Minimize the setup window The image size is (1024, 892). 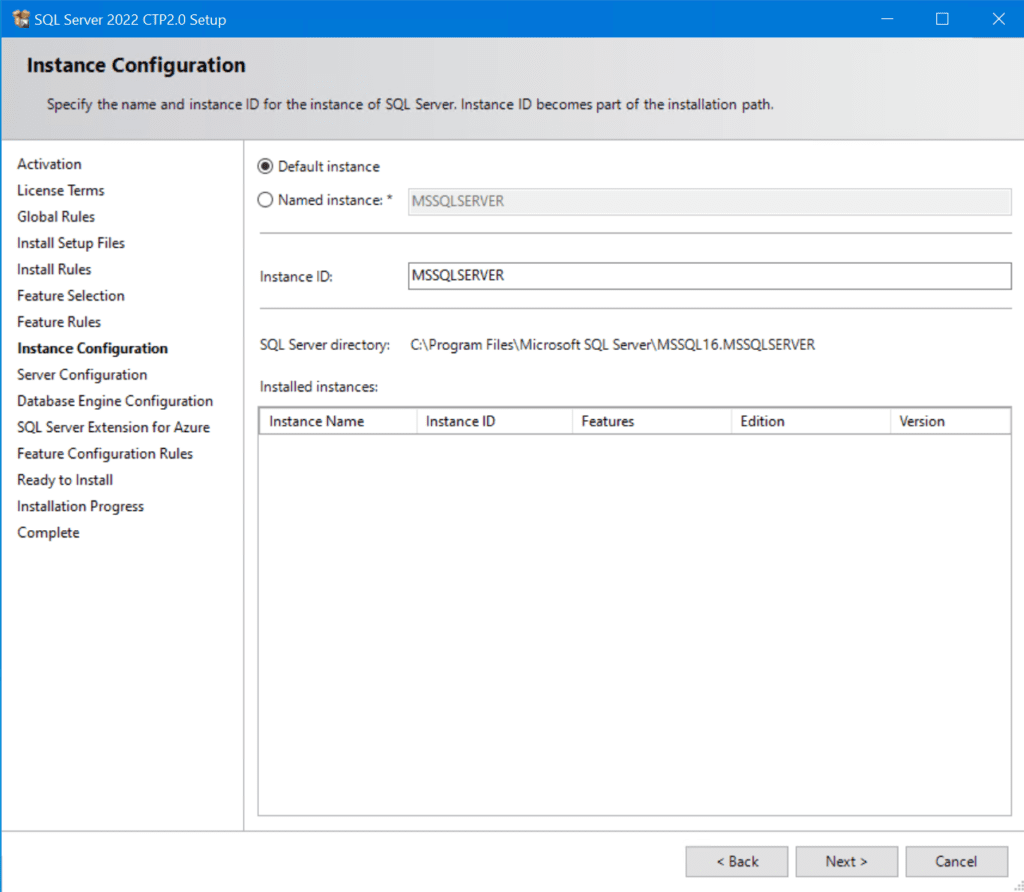pyautogui.click(x=887, y=19)
